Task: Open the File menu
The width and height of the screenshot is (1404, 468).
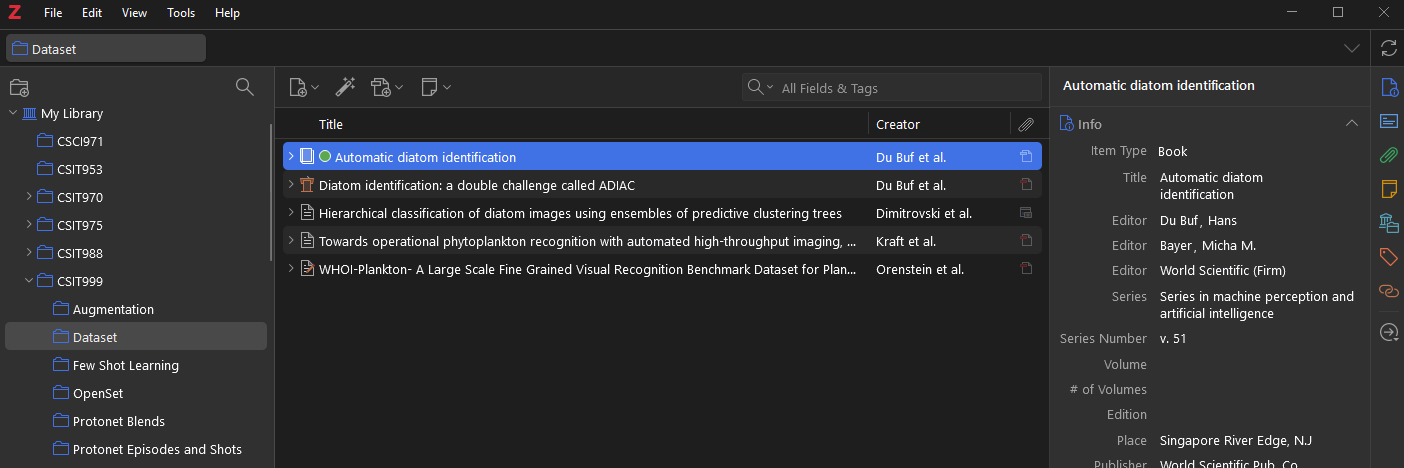Action: [x=53, y=13]
